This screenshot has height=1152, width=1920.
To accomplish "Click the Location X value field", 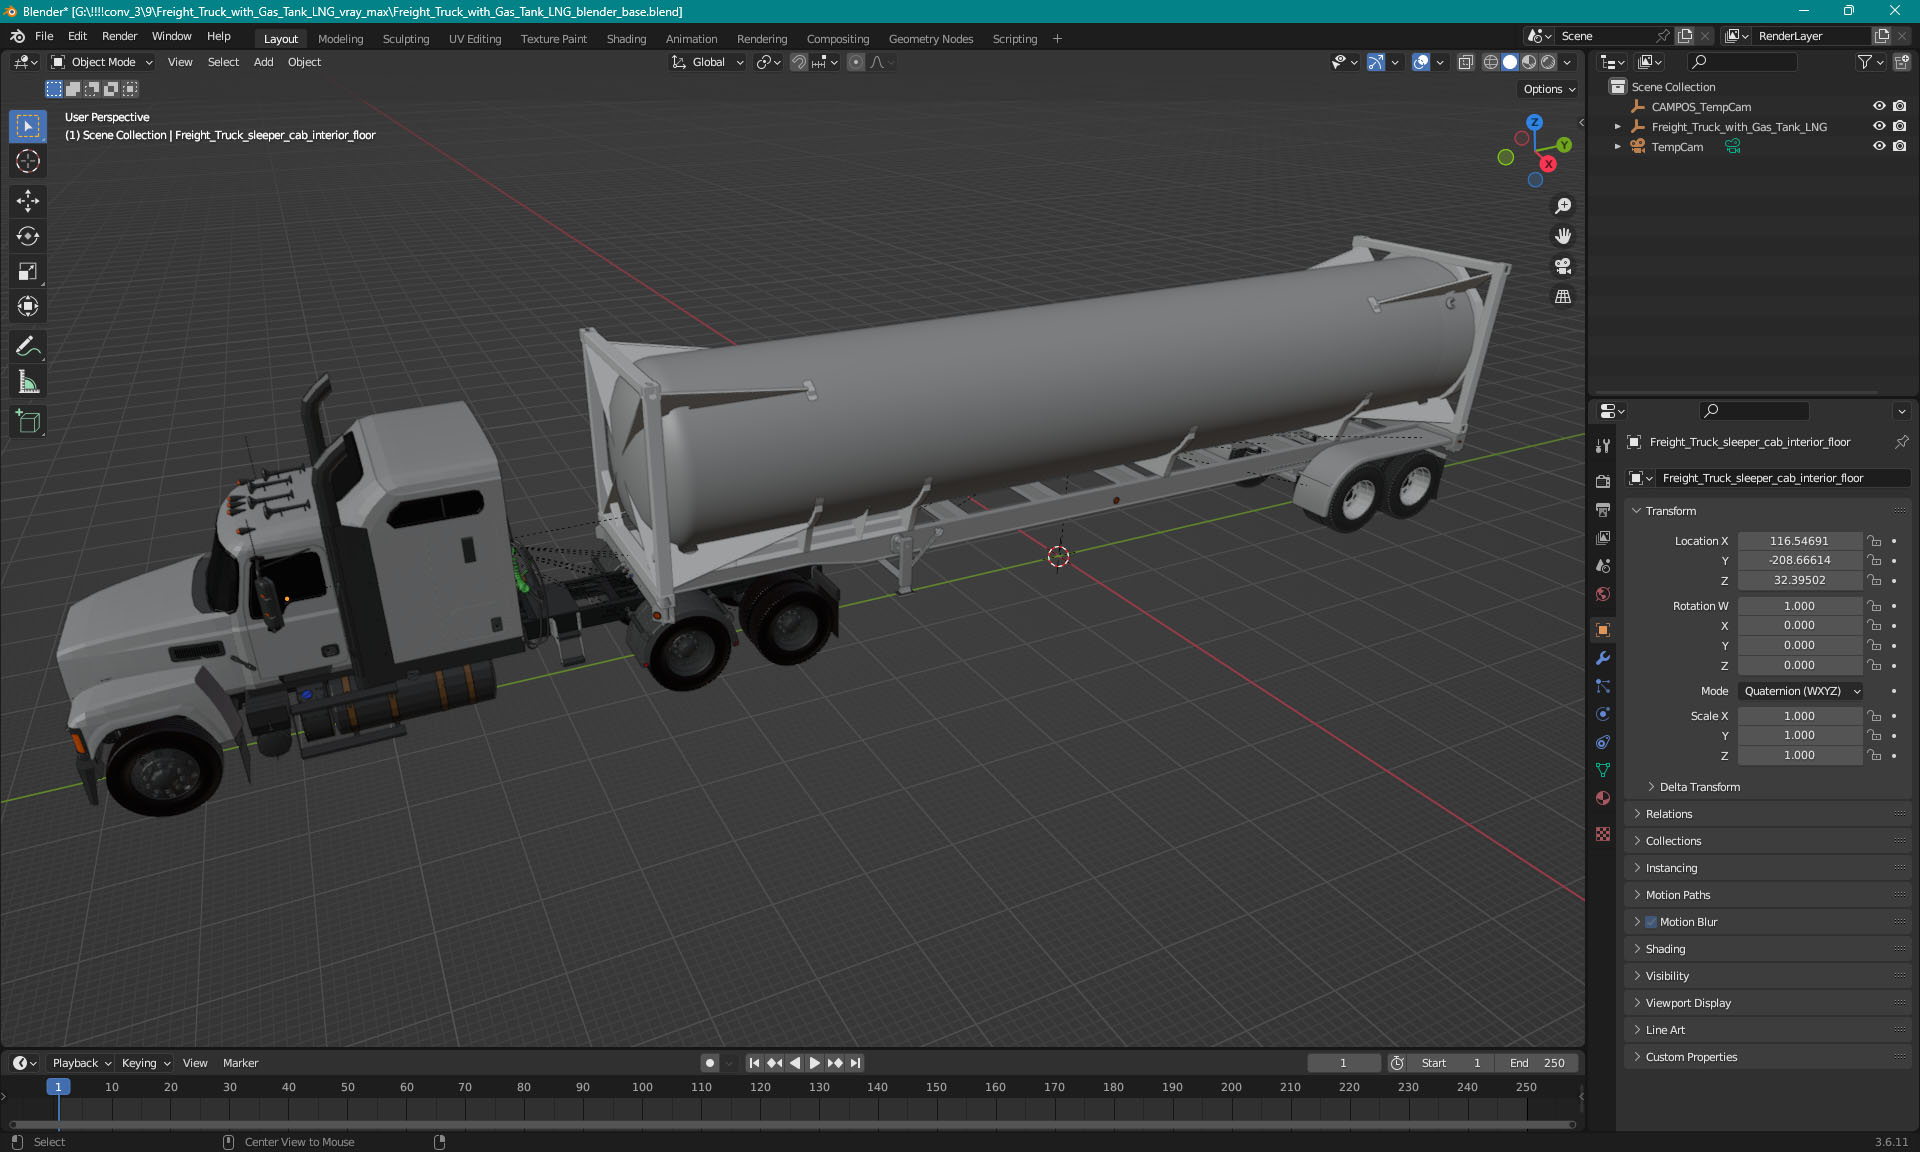I will point(1798,541).
